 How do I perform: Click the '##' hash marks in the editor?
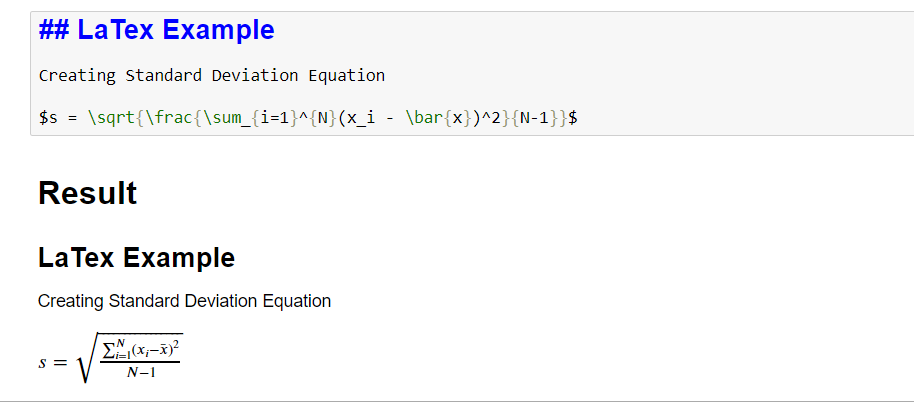pos(54,30)
